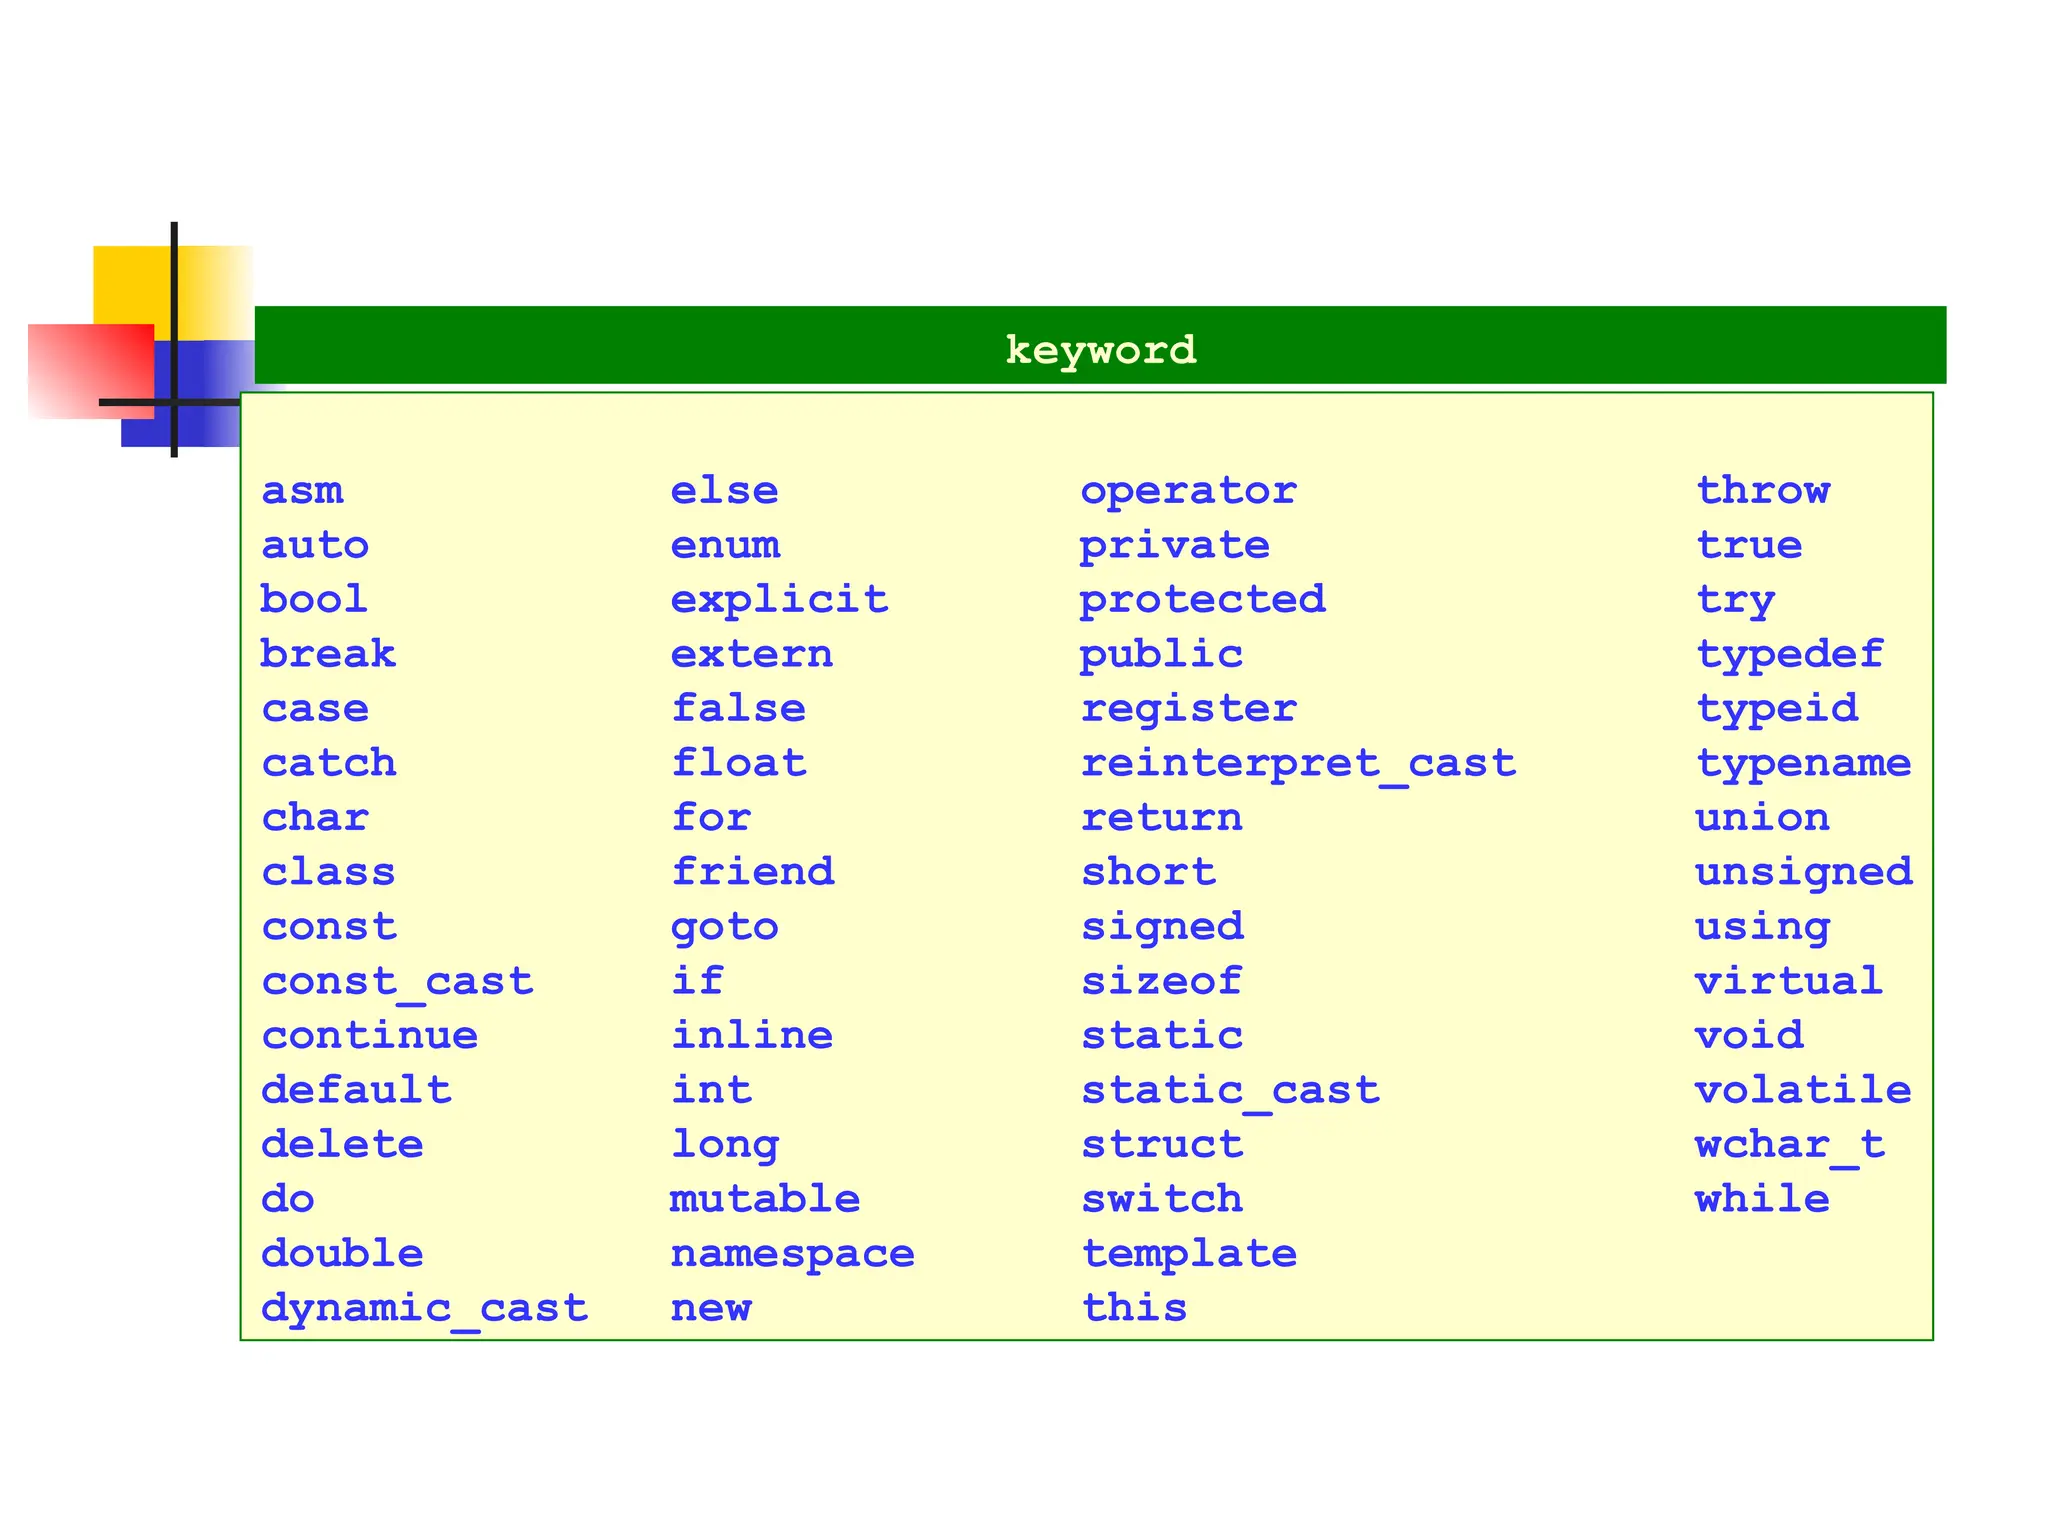
Task: Click the keyword 'struct'
Action: (1161, 1144)
